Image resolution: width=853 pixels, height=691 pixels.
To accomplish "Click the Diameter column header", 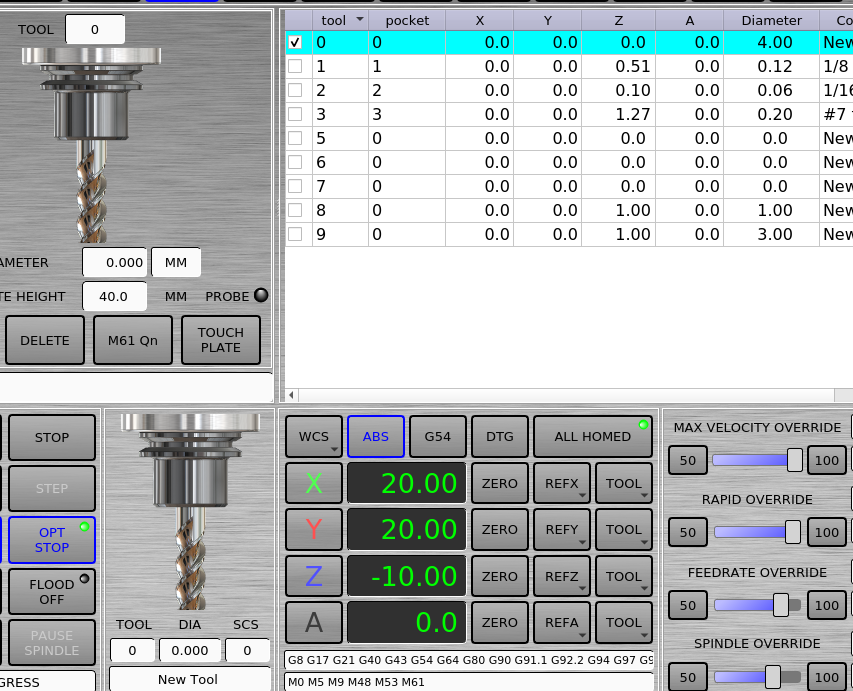I will pyautogui.click(x=771, y=21).
